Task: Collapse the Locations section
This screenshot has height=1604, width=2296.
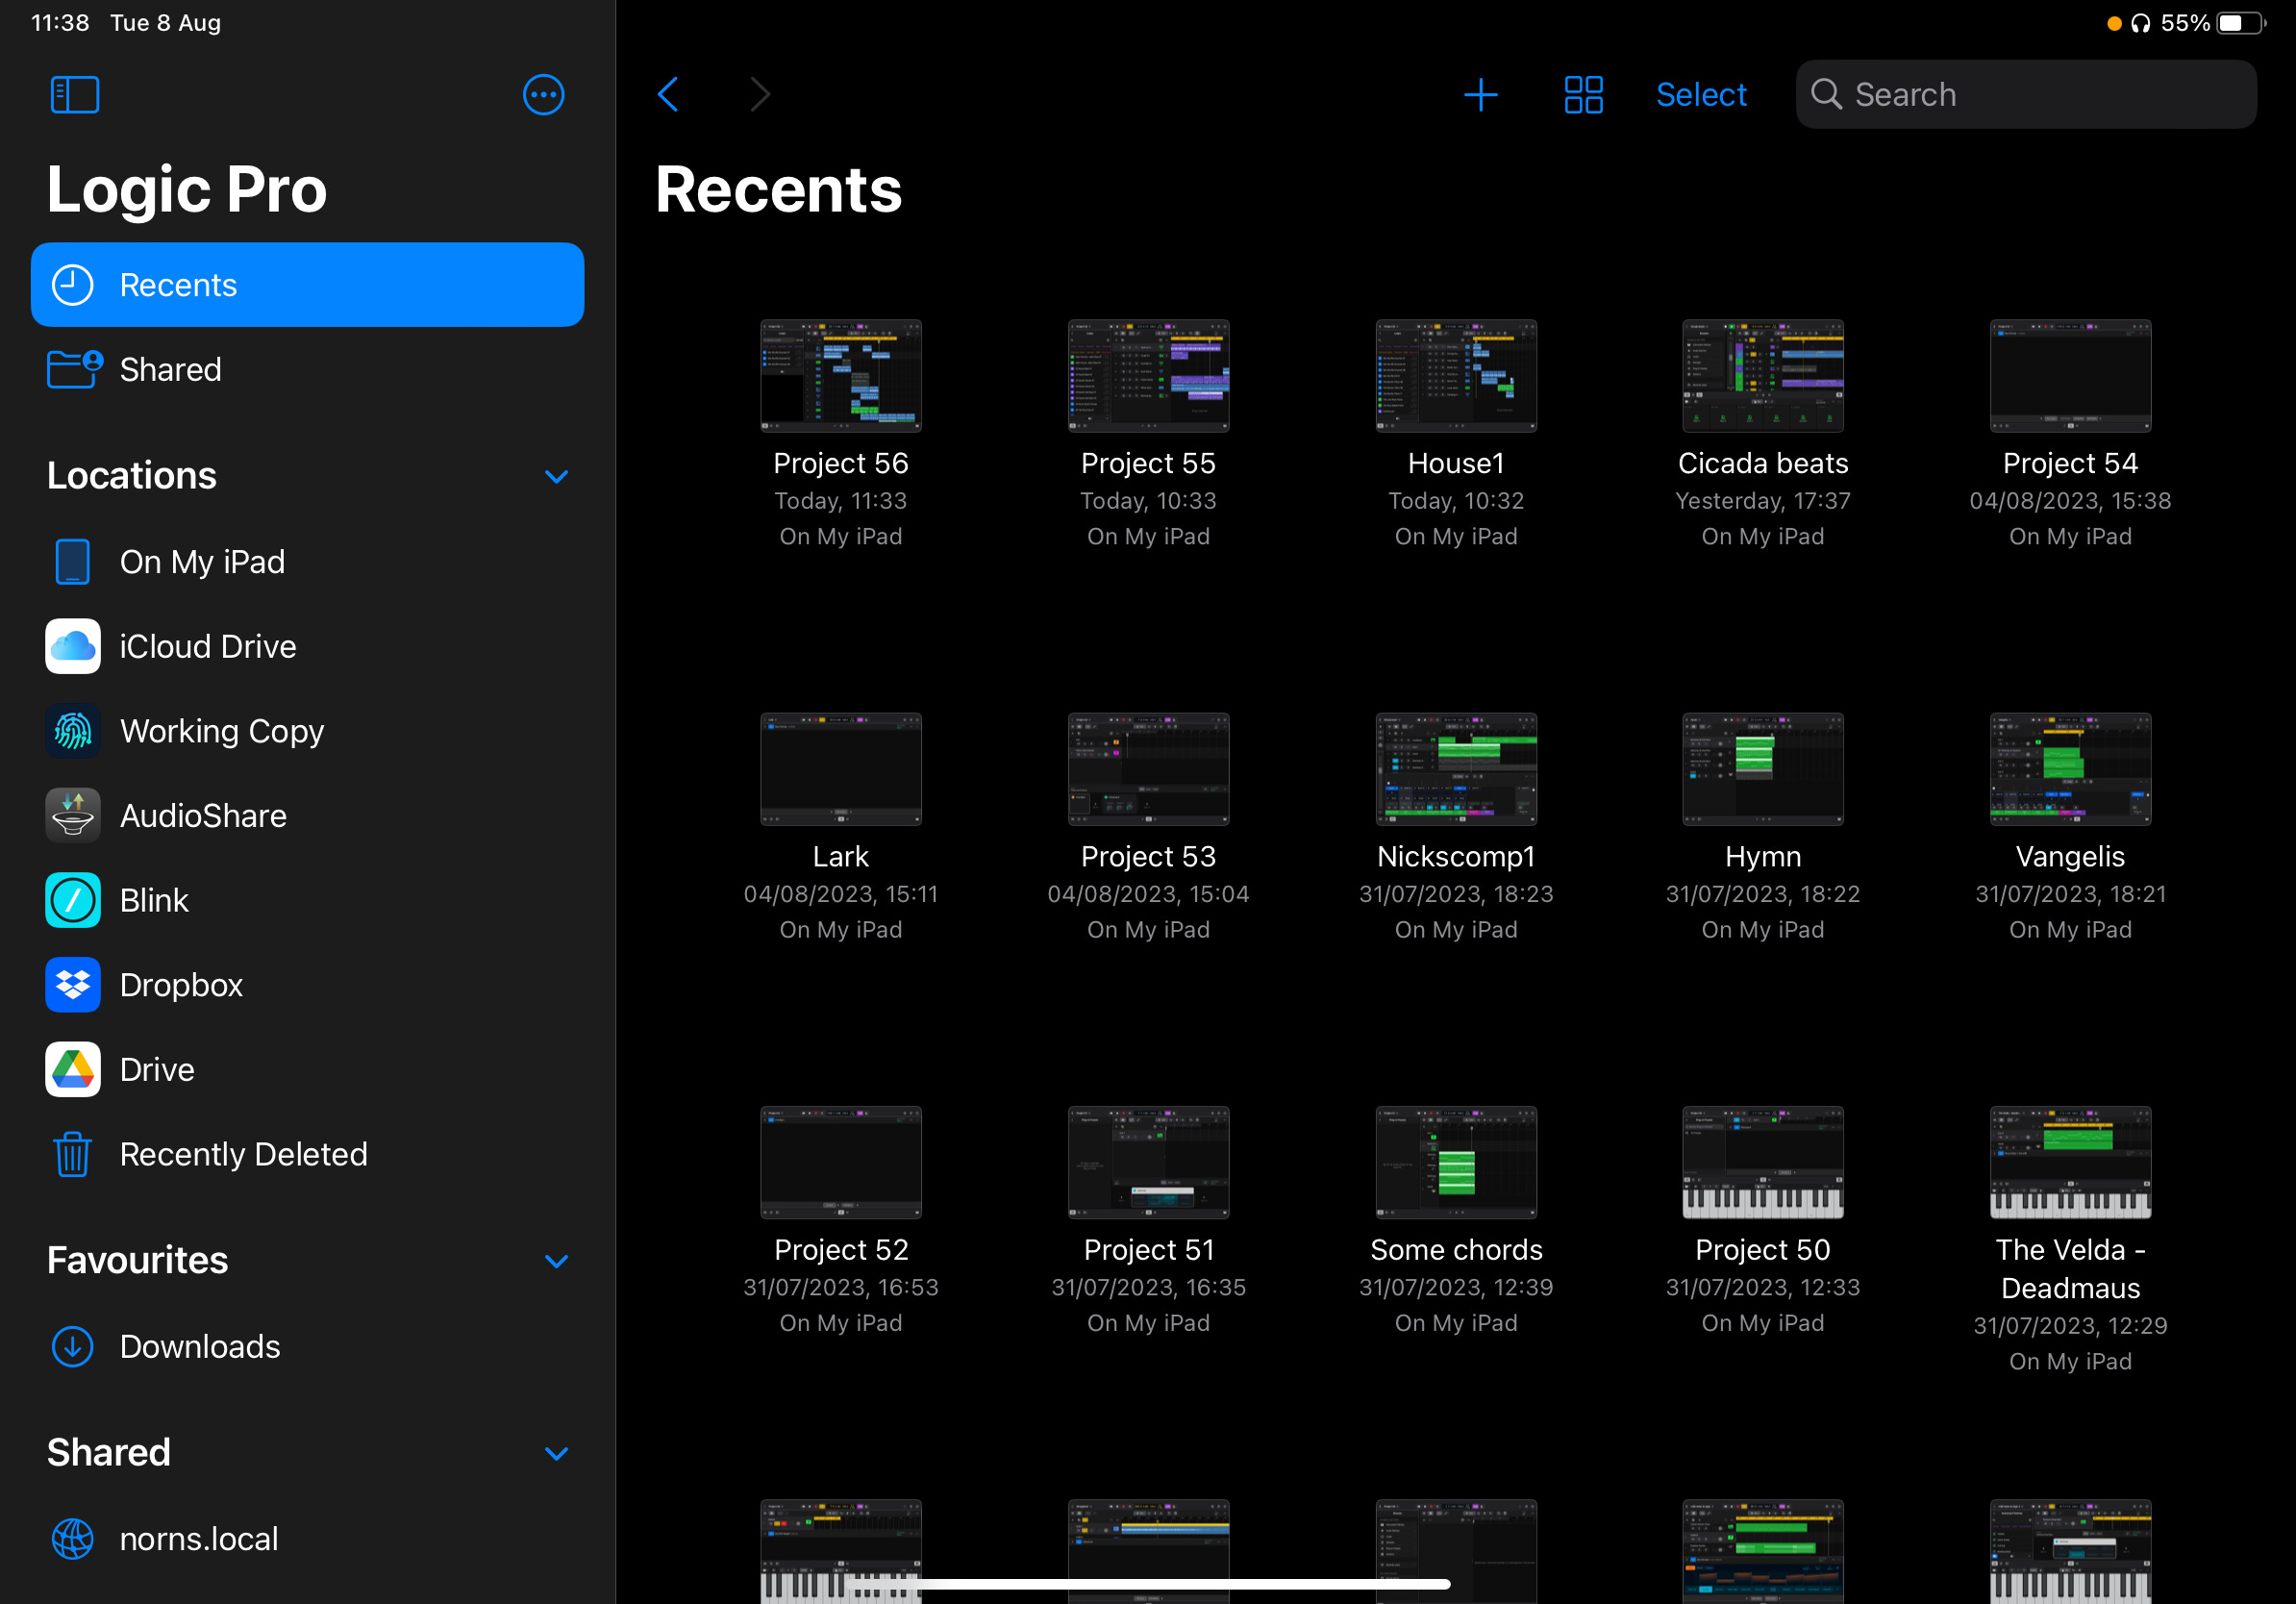Action: (x=556, y=477)
